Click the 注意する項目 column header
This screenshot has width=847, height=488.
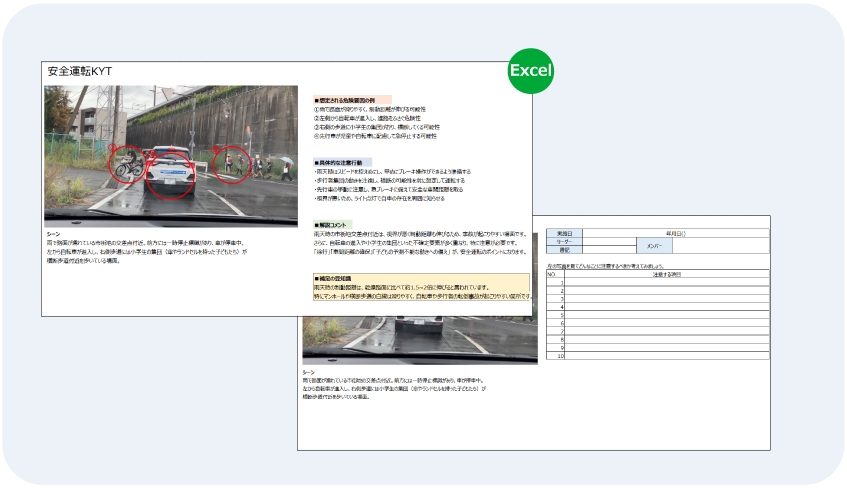667,274
